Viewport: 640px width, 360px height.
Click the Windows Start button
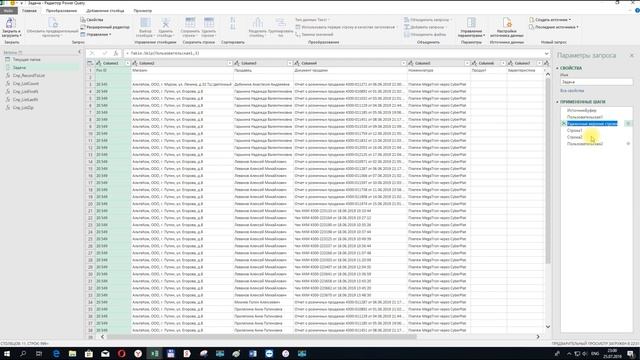point(7,353)
